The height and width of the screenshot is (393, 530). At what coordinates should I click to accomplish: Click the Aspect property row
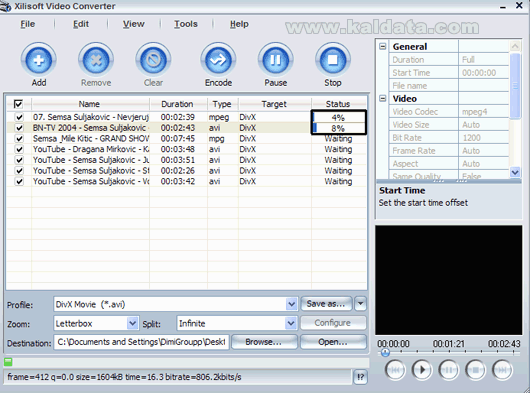(449, 164)
